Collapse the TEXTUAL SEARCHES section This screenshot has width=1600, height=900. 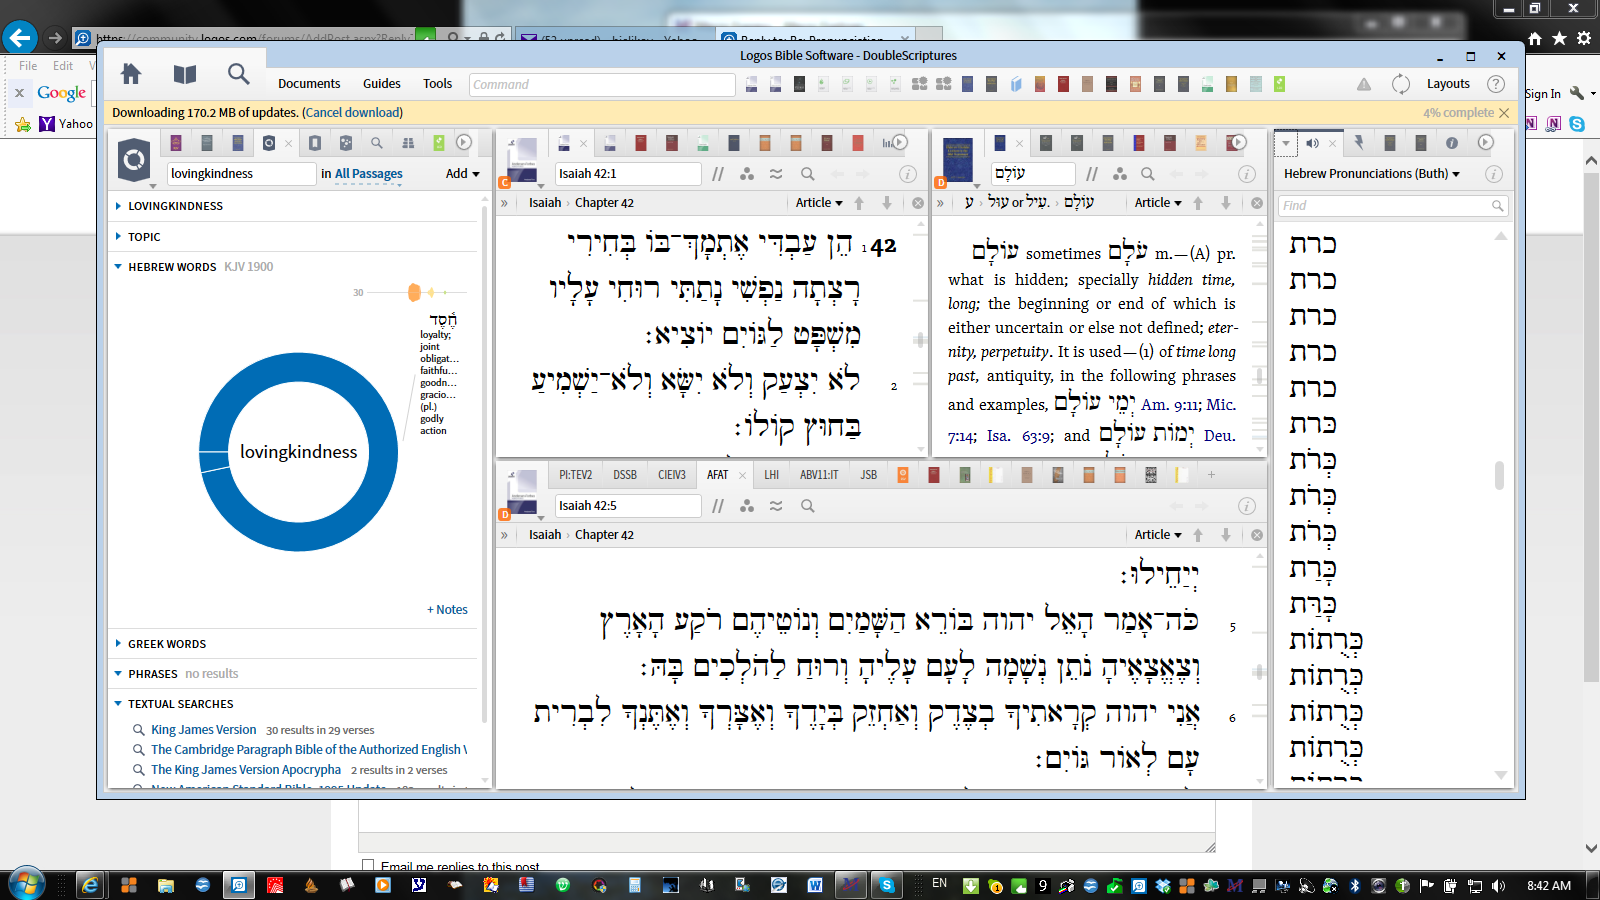tap(118, 704)
